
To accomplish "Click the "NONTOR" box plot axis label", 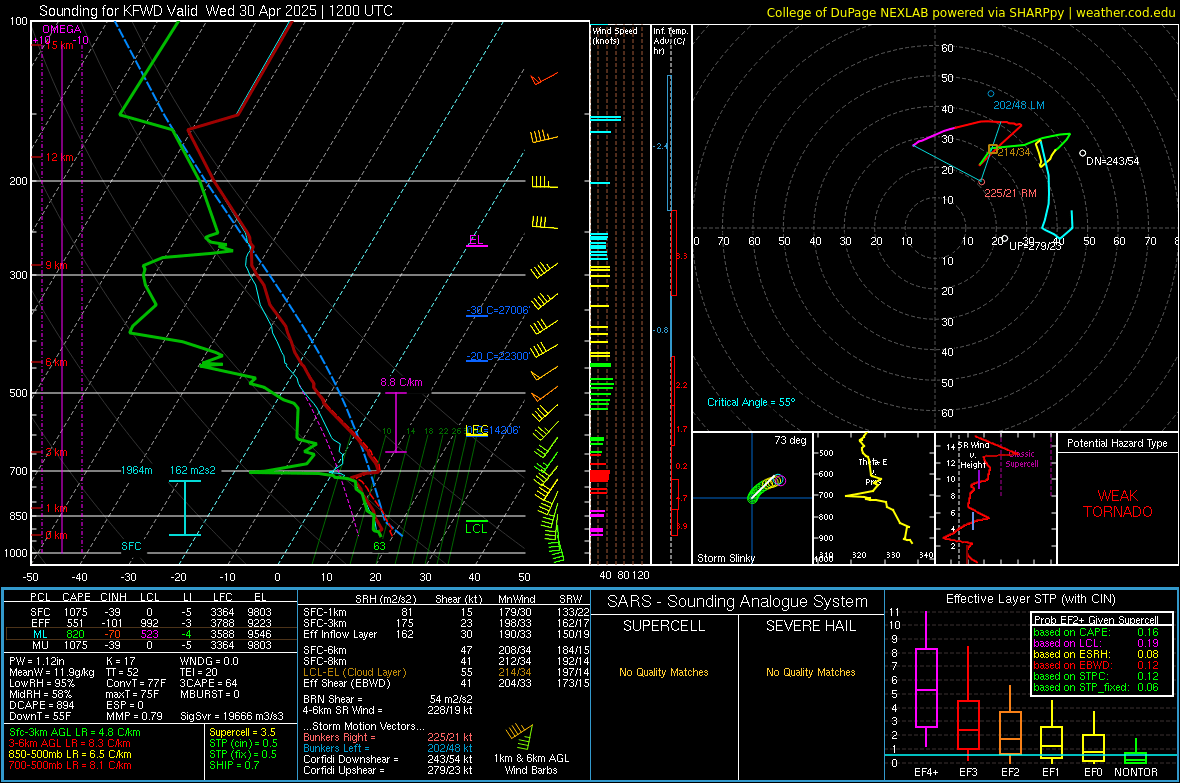I will [1136, 772].
